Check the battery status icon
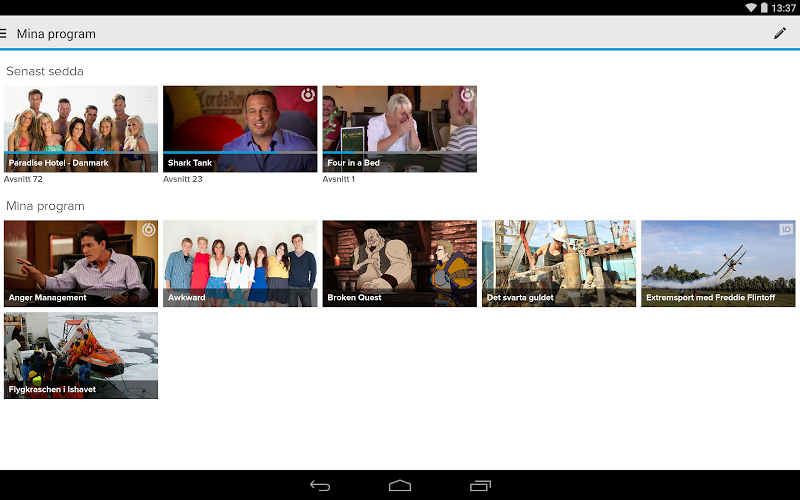Image resolution: width=800 pixels, height=500 pixels. pyautogui.click(x=764, y=8)
